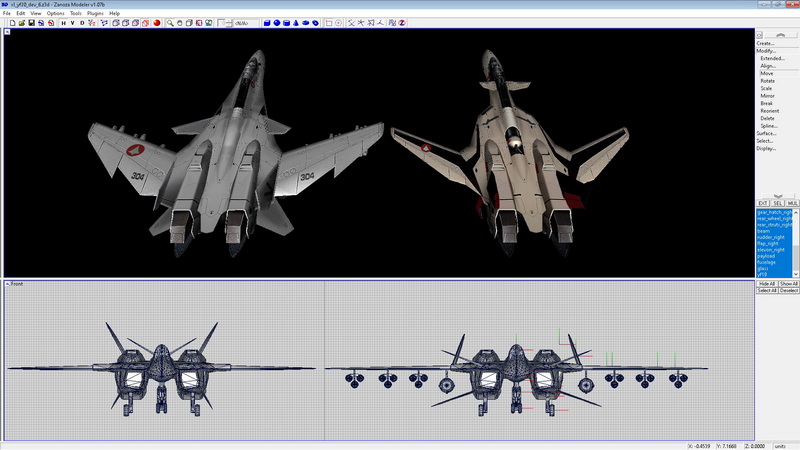This screenshot has width=800, height=450.
Task: Click the blue cube primitive icon
Action: 267,22
